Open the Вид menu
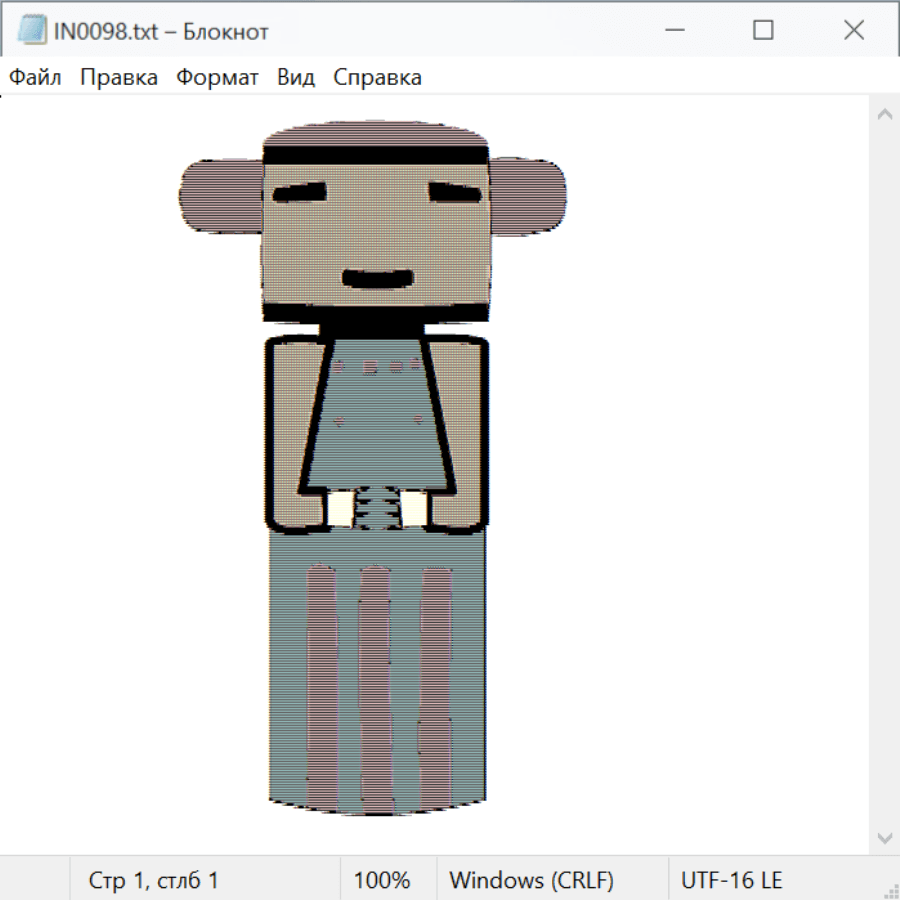Image resolution: width=900 pixels, height=900 pixels. [296, 77]
